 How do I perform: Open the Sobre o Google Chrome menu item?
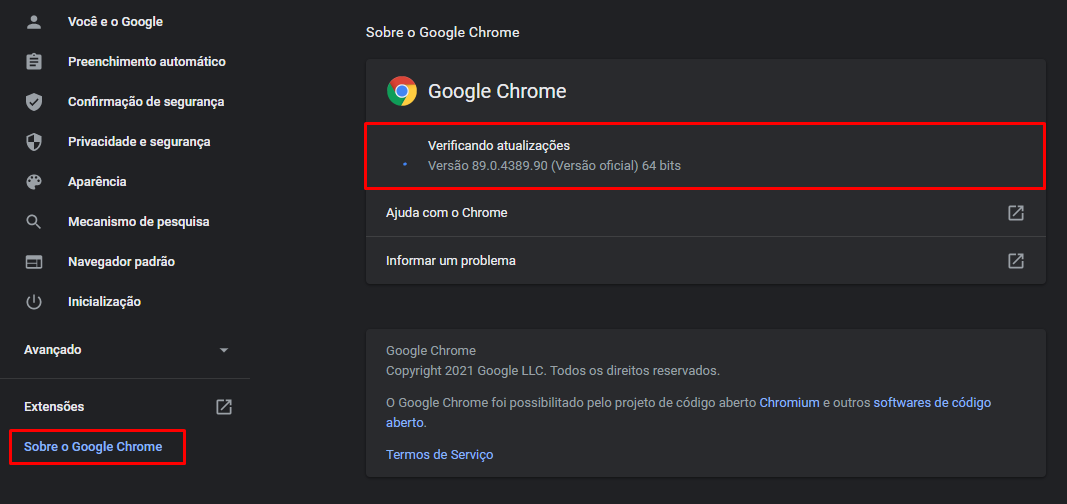click(93, 447)
